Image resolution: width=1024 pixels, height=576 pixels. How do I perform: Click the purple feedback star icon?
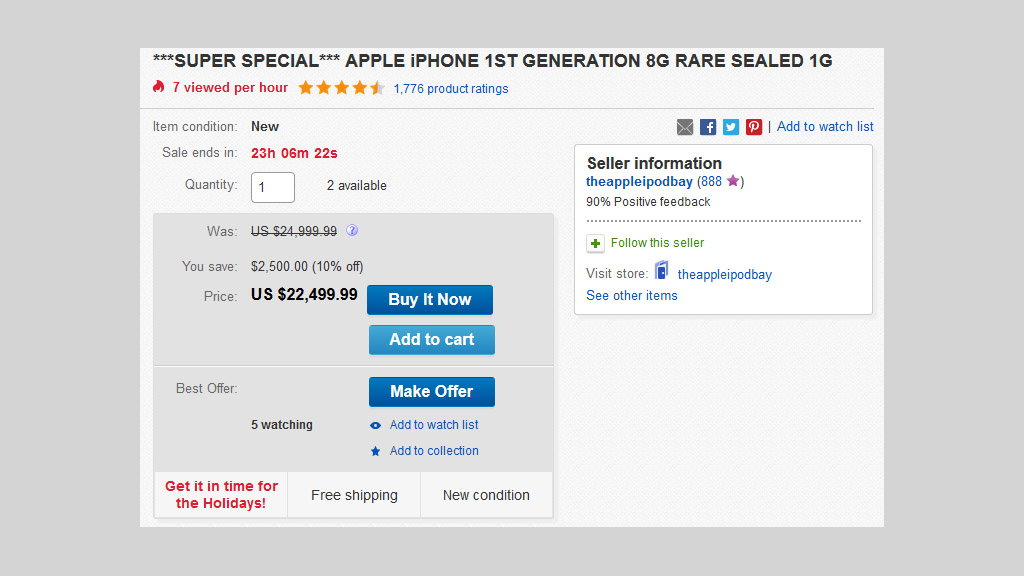pos(733,181)
